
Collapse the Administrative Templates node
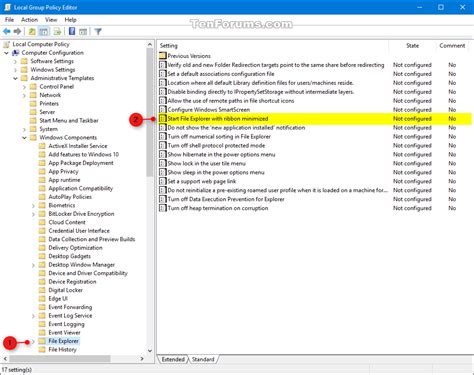[x=15, y=78]
